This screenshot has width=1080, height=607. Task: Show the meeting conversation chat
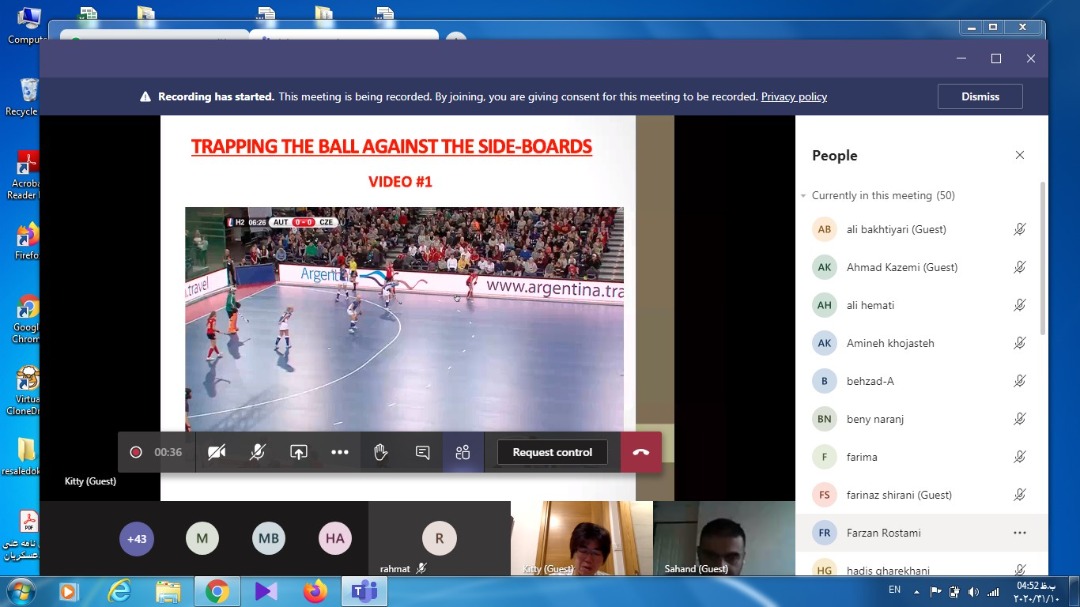[x=422, y=452]
